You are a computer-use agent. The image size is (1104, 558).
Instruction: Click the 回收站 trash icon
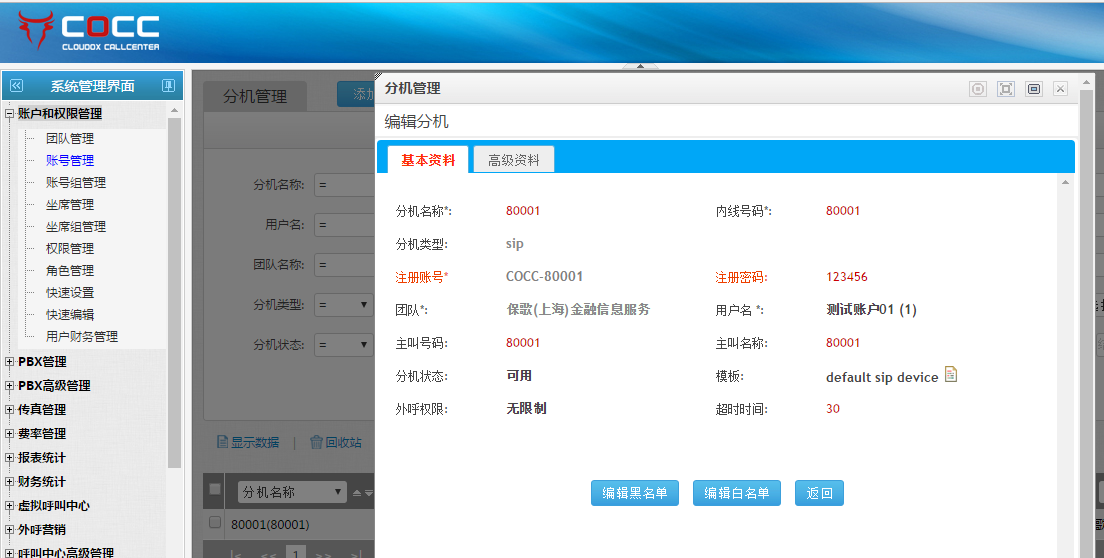point(316,442)
